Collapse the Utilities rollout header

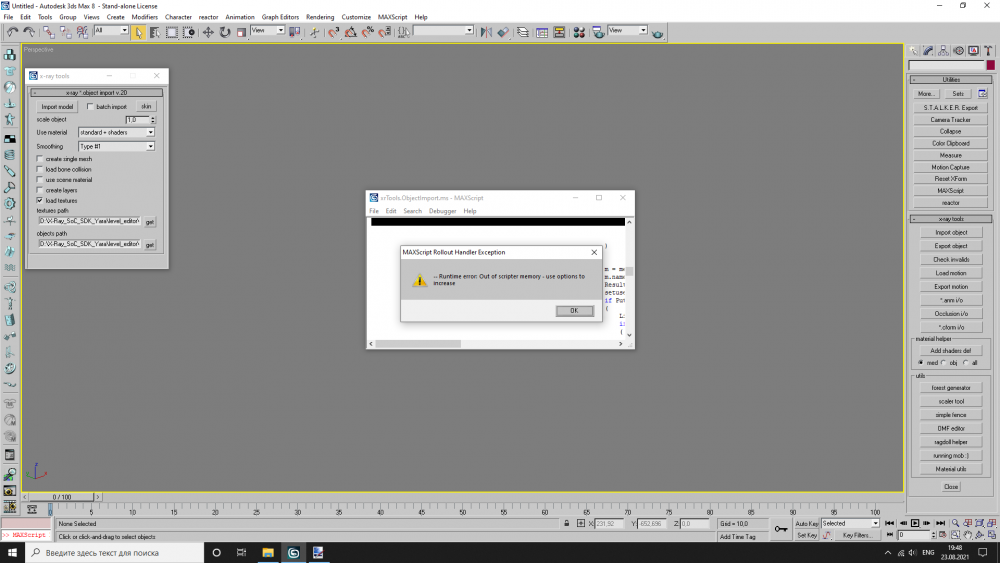[x=950, y=80]
